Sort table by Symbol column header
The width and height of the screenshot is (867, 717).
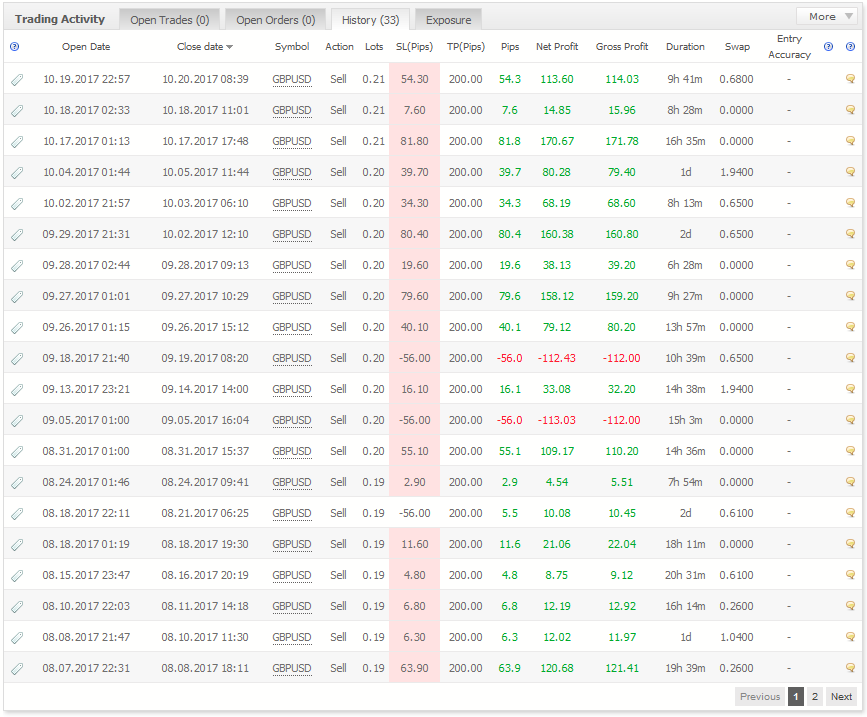pos(292,47)
